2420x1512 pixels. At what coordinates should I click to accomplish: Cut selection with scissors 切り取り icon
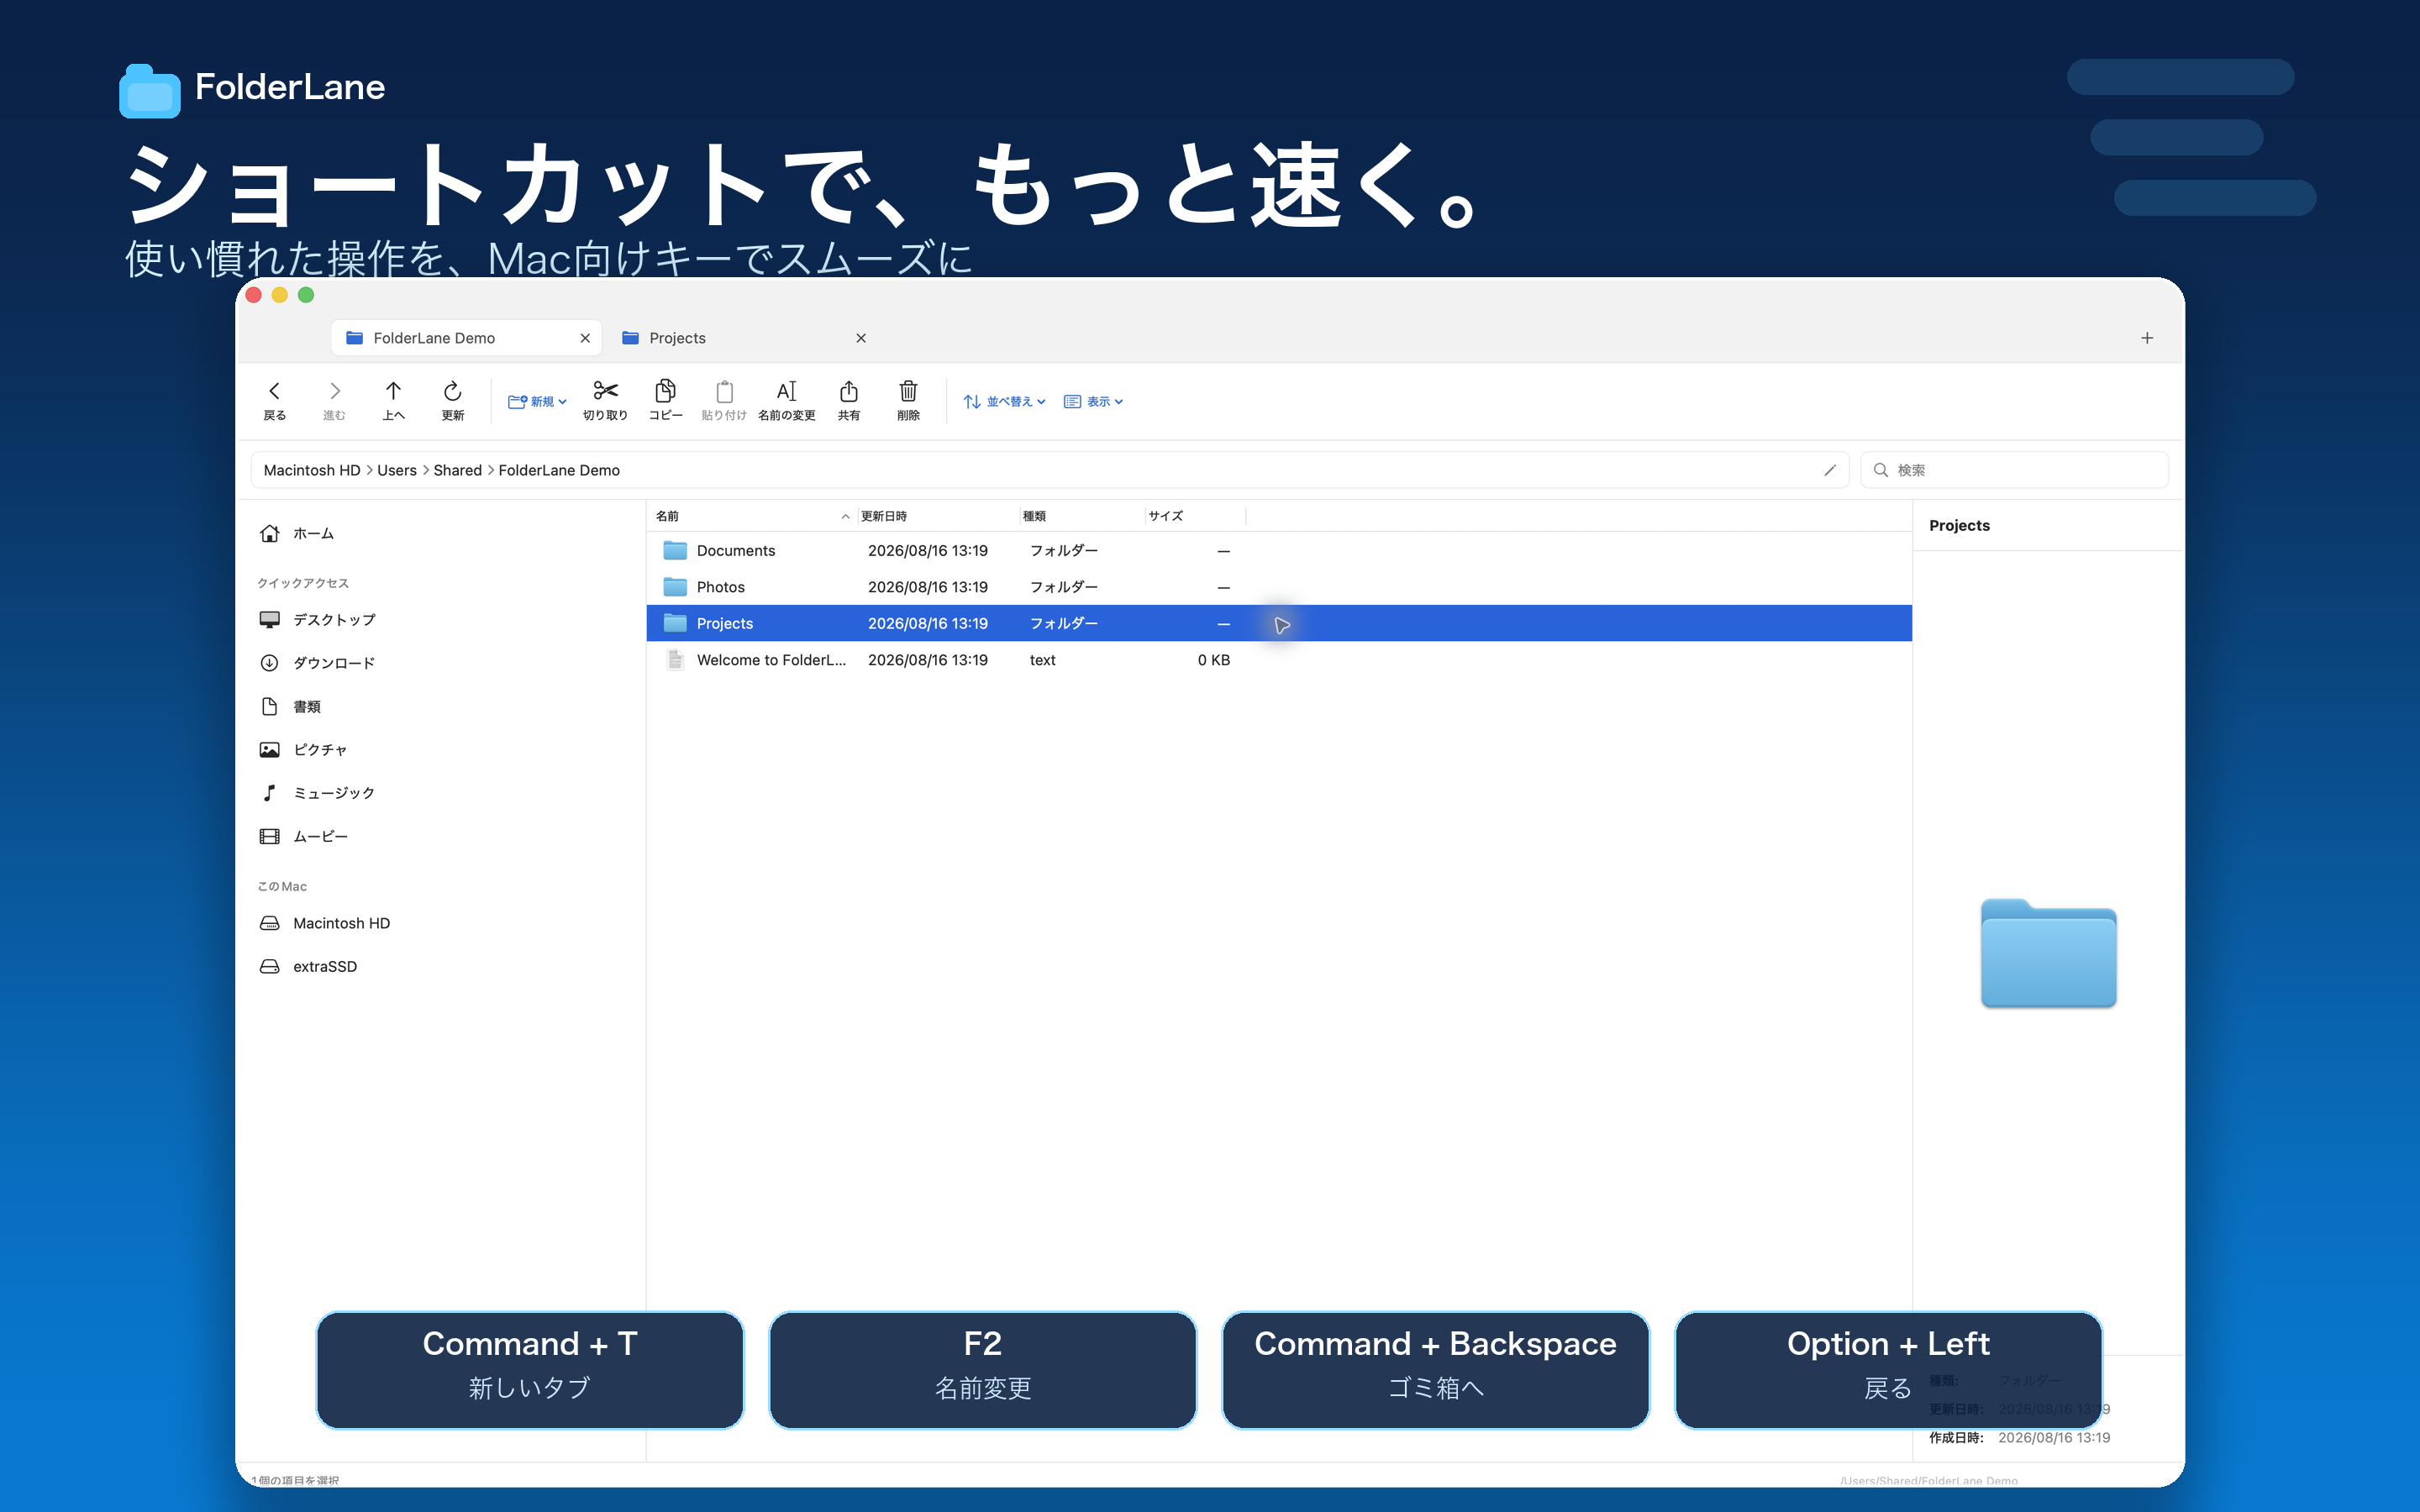[605, 400]
